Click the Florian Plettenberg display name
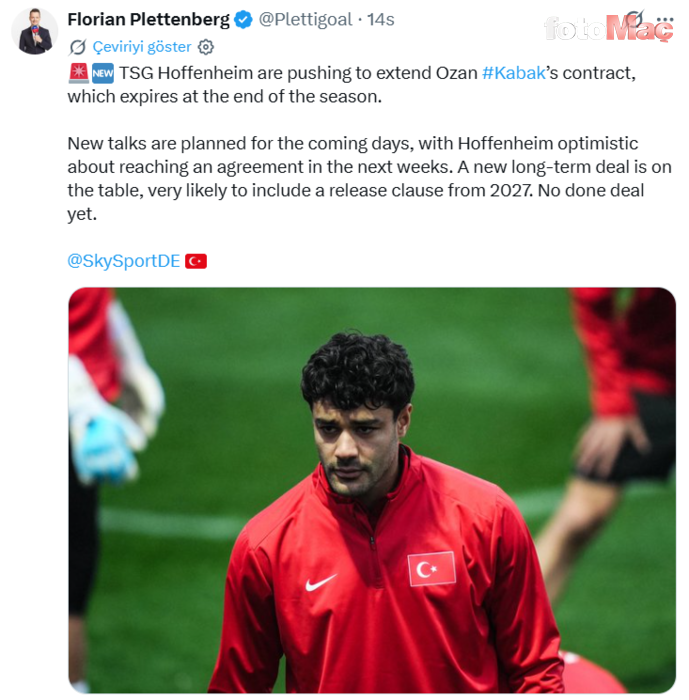This screenshot has width=689, height=700. [148, 20]
